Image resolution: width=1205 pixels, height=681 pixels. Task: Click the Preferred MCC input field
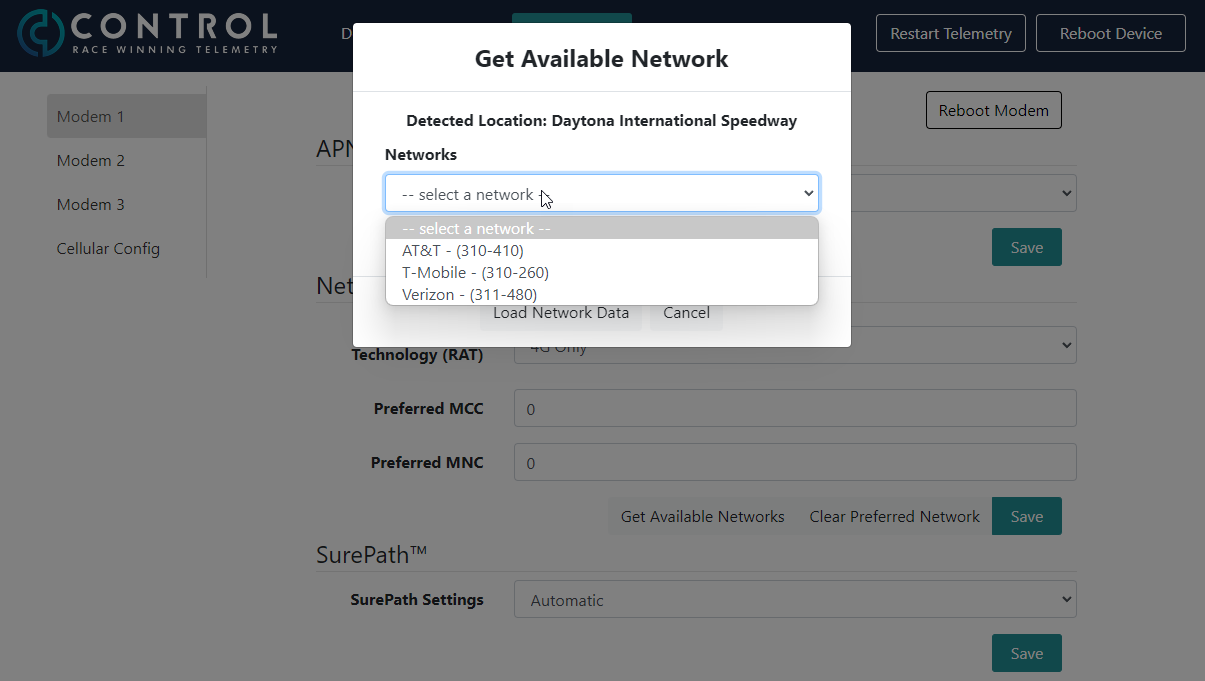[x=795, y=408]
